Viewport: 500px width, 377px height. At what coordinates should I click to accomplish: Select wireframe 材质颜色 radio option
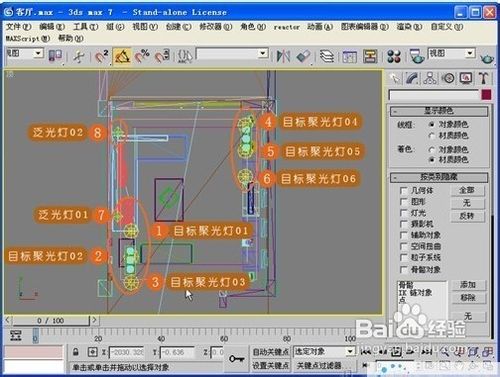(x=432, y=136)
